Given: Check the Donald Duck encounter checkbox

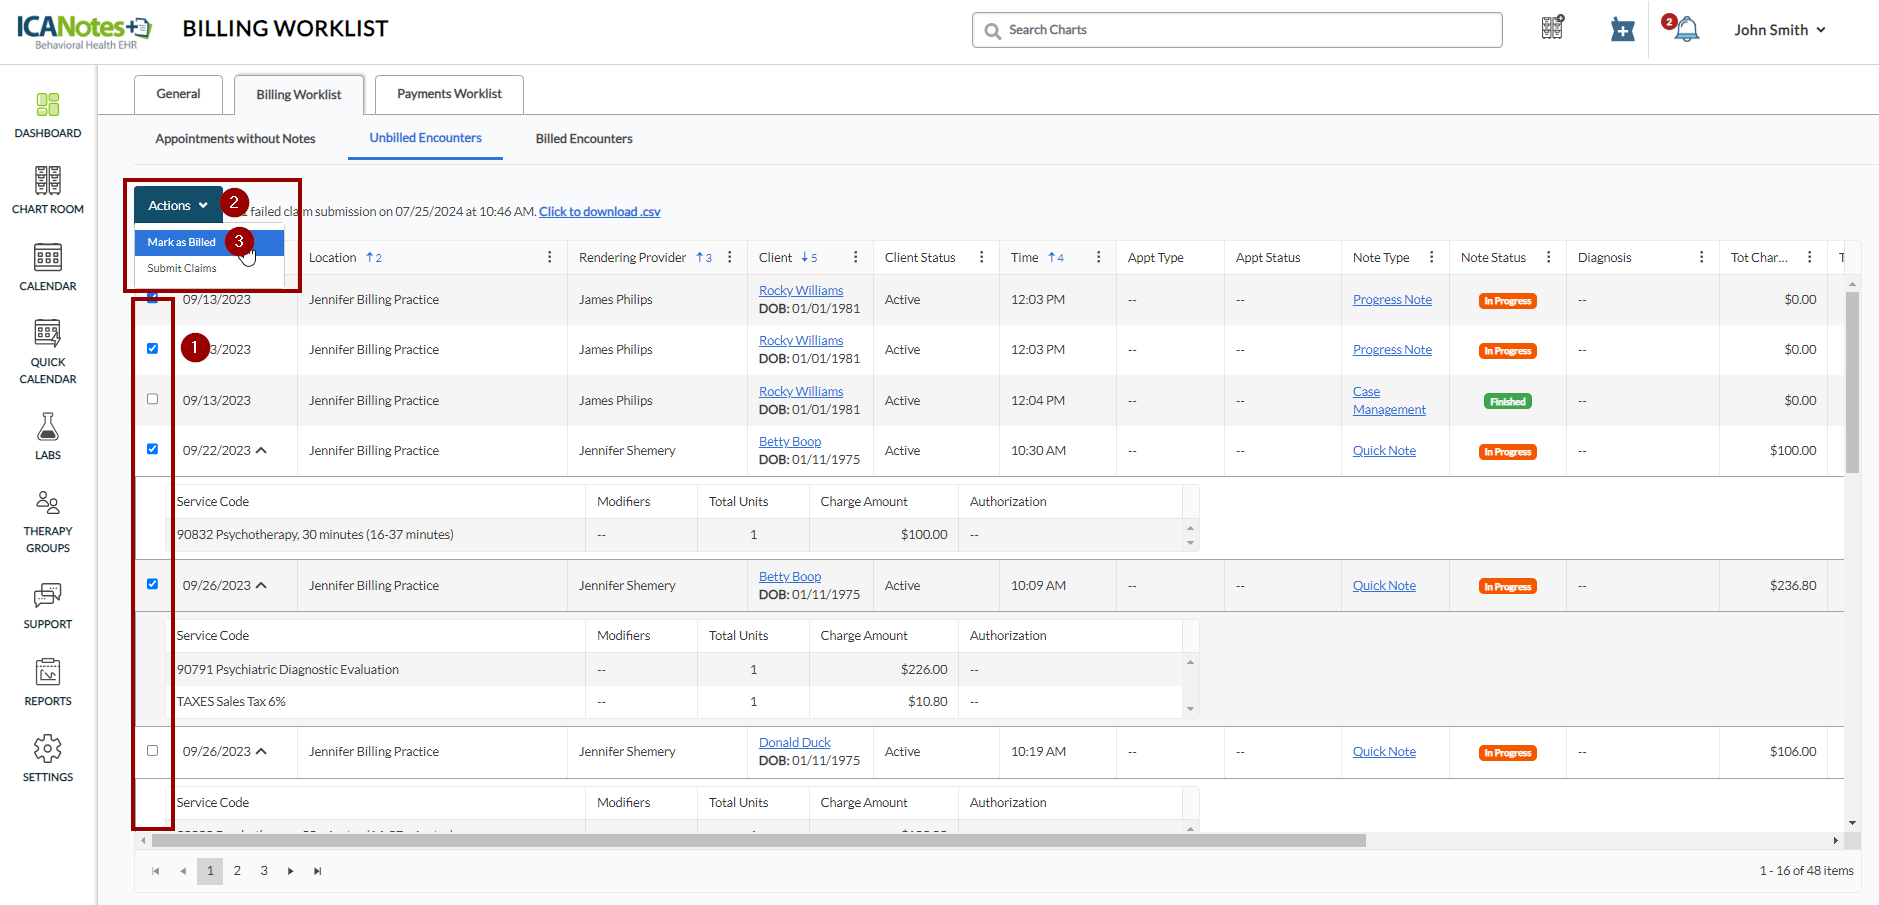Looking at the screenshot, I should 153,750.
